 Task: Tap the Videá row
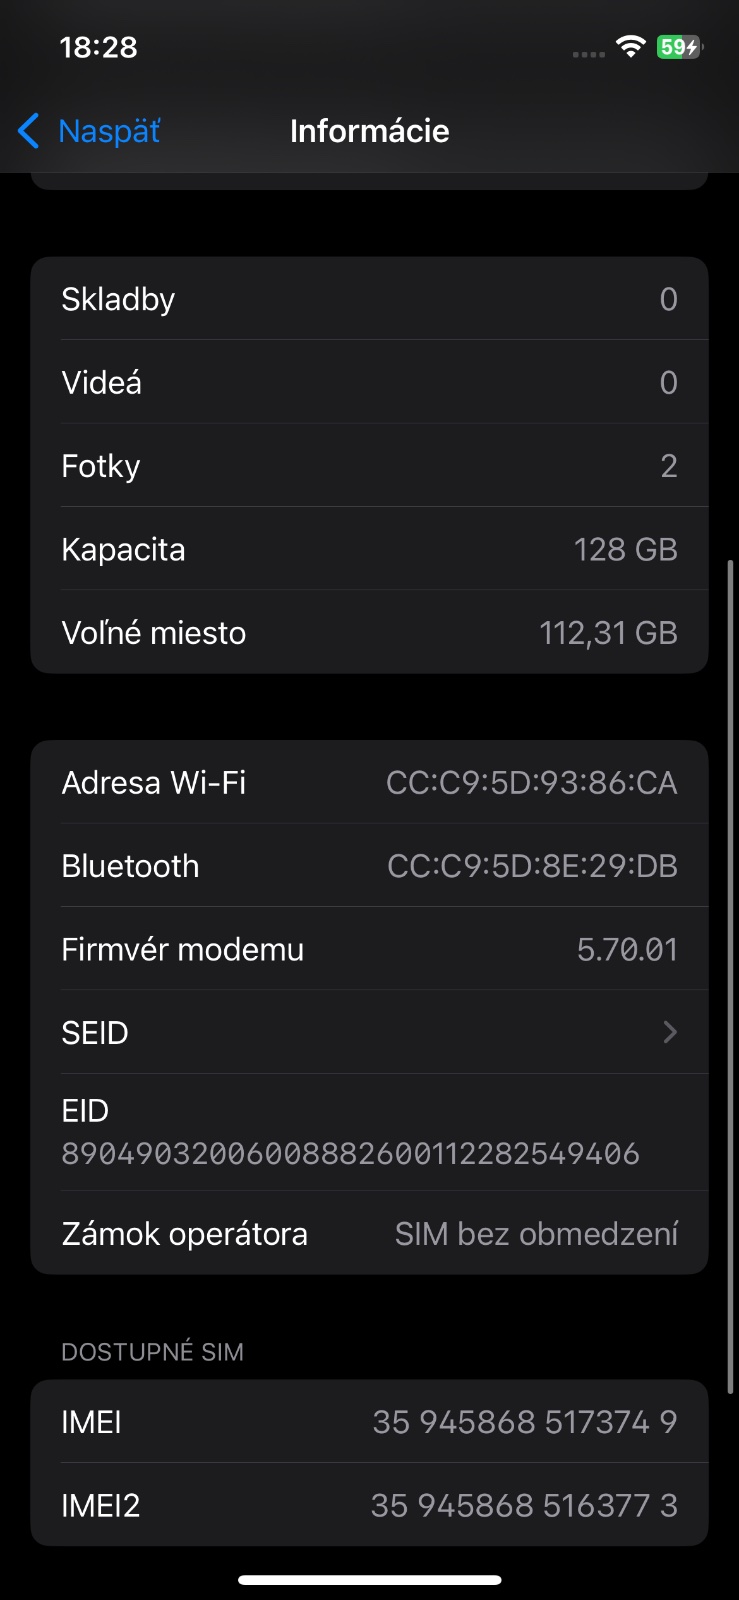[369, 382]
